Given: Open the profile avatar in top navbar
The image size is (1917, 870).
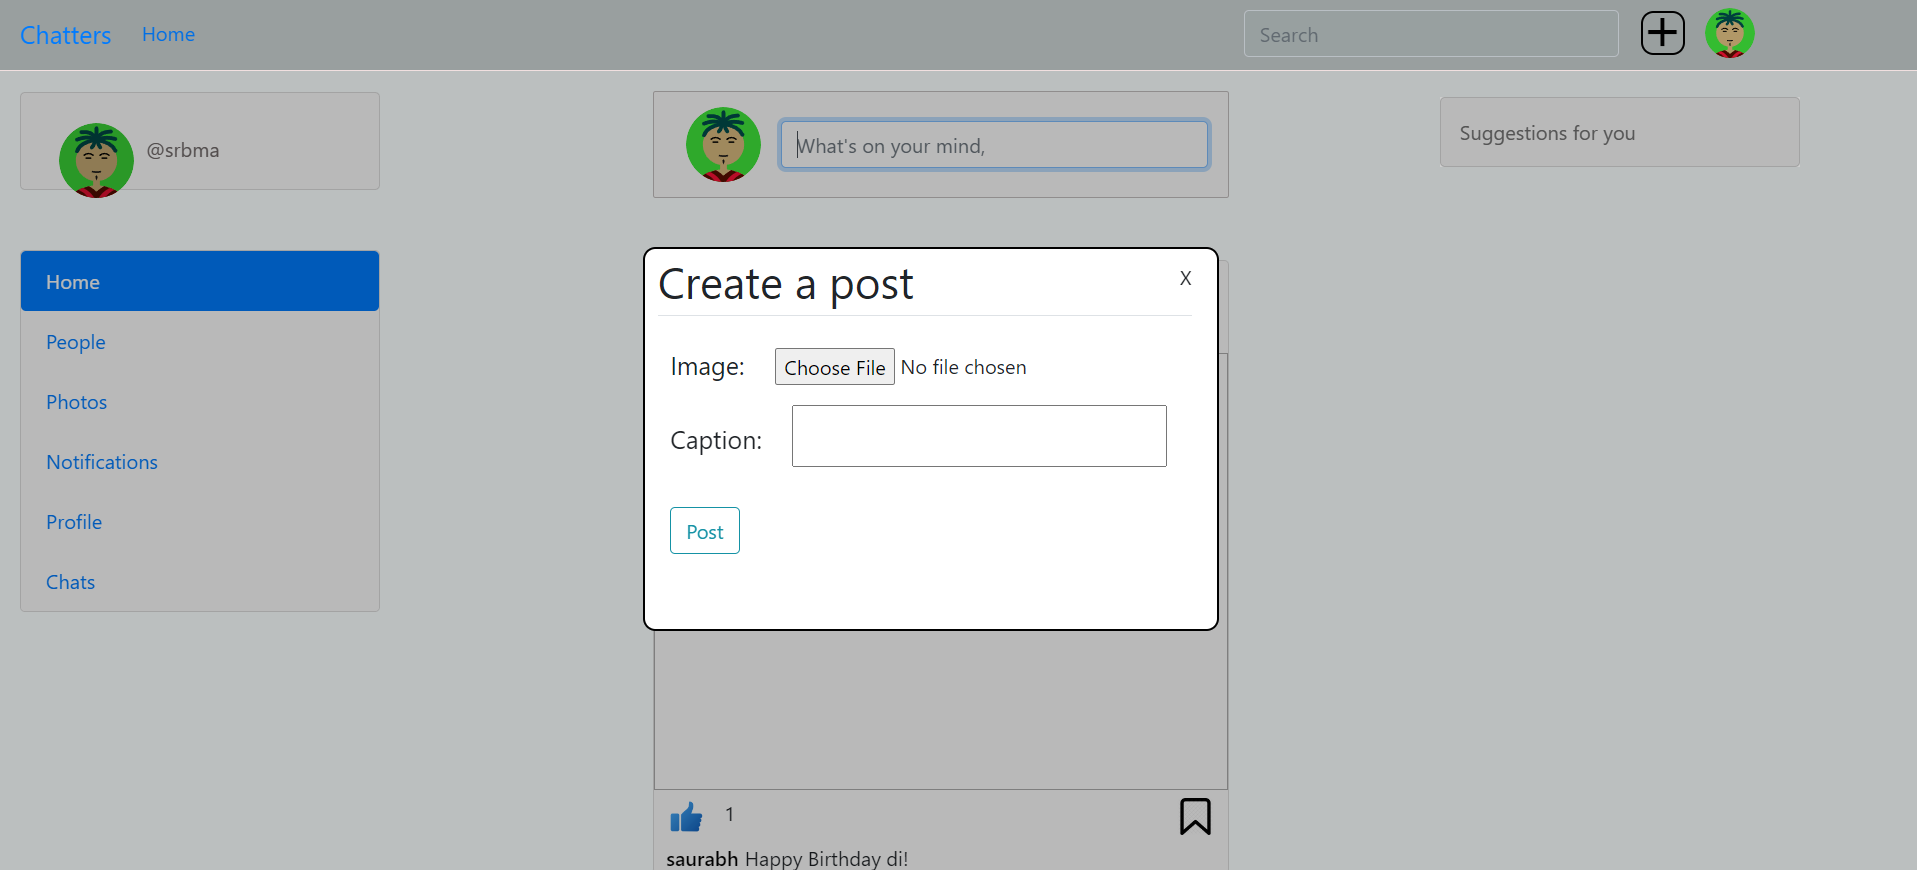Looking at the screenshot, I should click(1729, 33).
